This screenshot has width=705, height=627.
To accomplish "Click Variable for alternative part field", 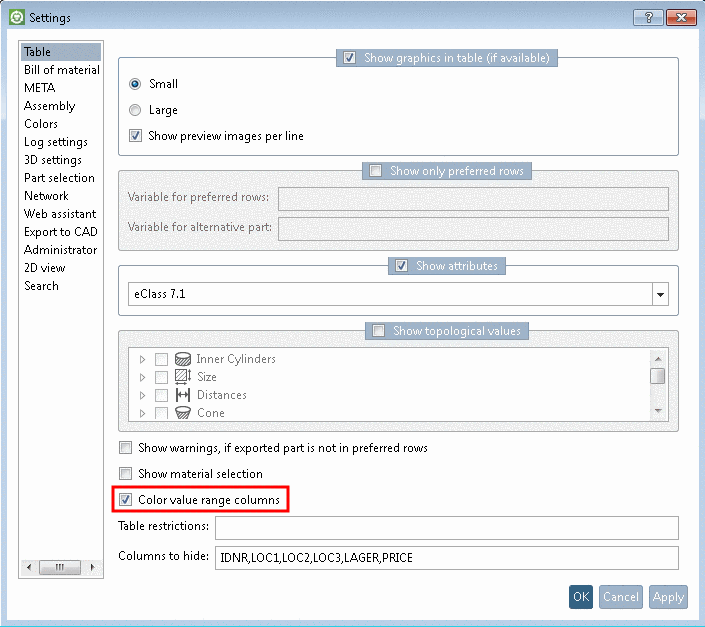I will (473, 229).
